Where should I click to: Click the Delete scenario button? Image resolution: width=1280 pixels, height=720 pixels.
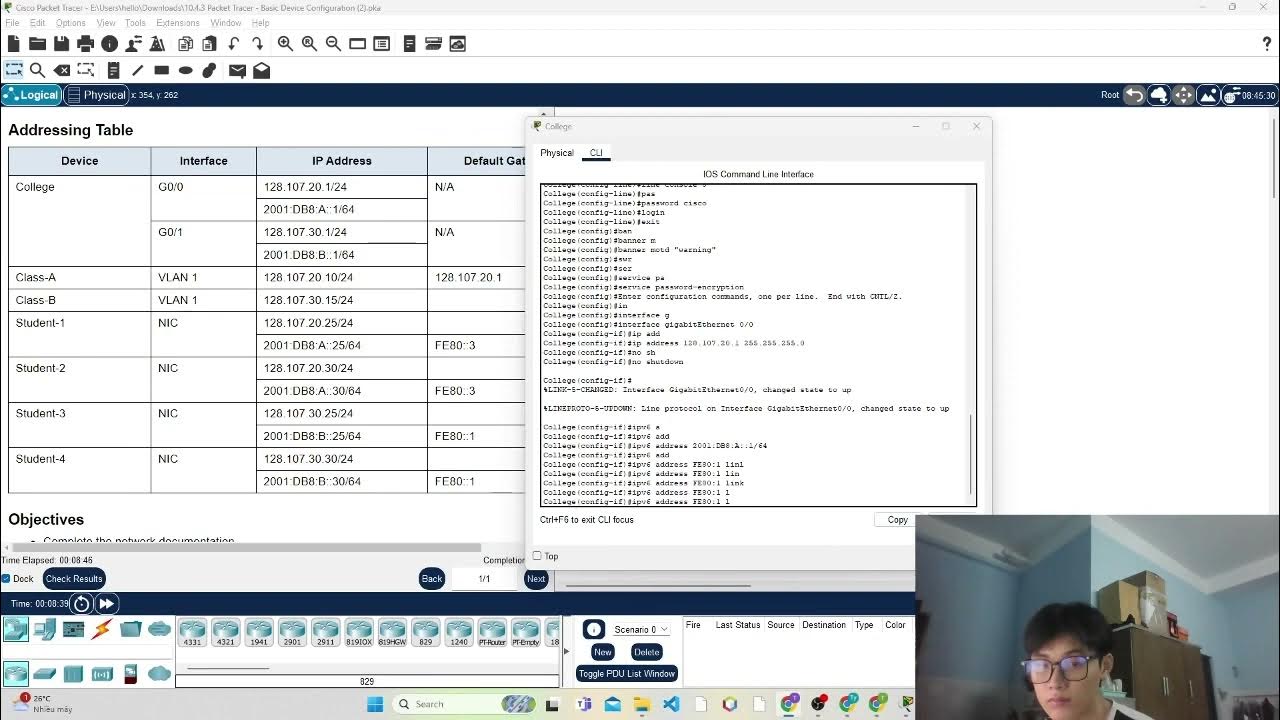tap(646, 652)
